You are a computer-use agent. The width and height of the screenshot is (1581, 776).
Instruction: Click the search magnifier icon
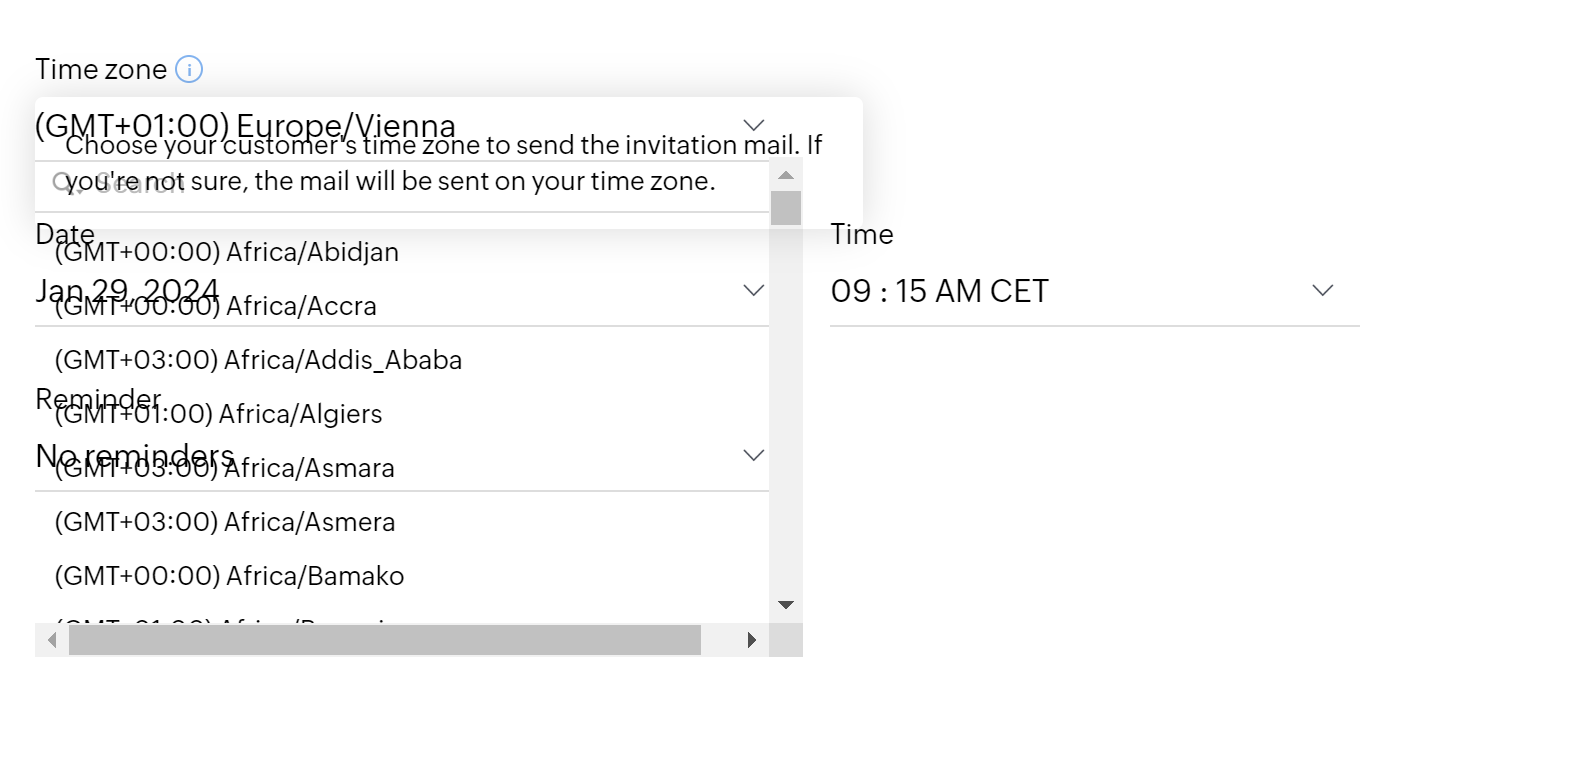(61, 183)
